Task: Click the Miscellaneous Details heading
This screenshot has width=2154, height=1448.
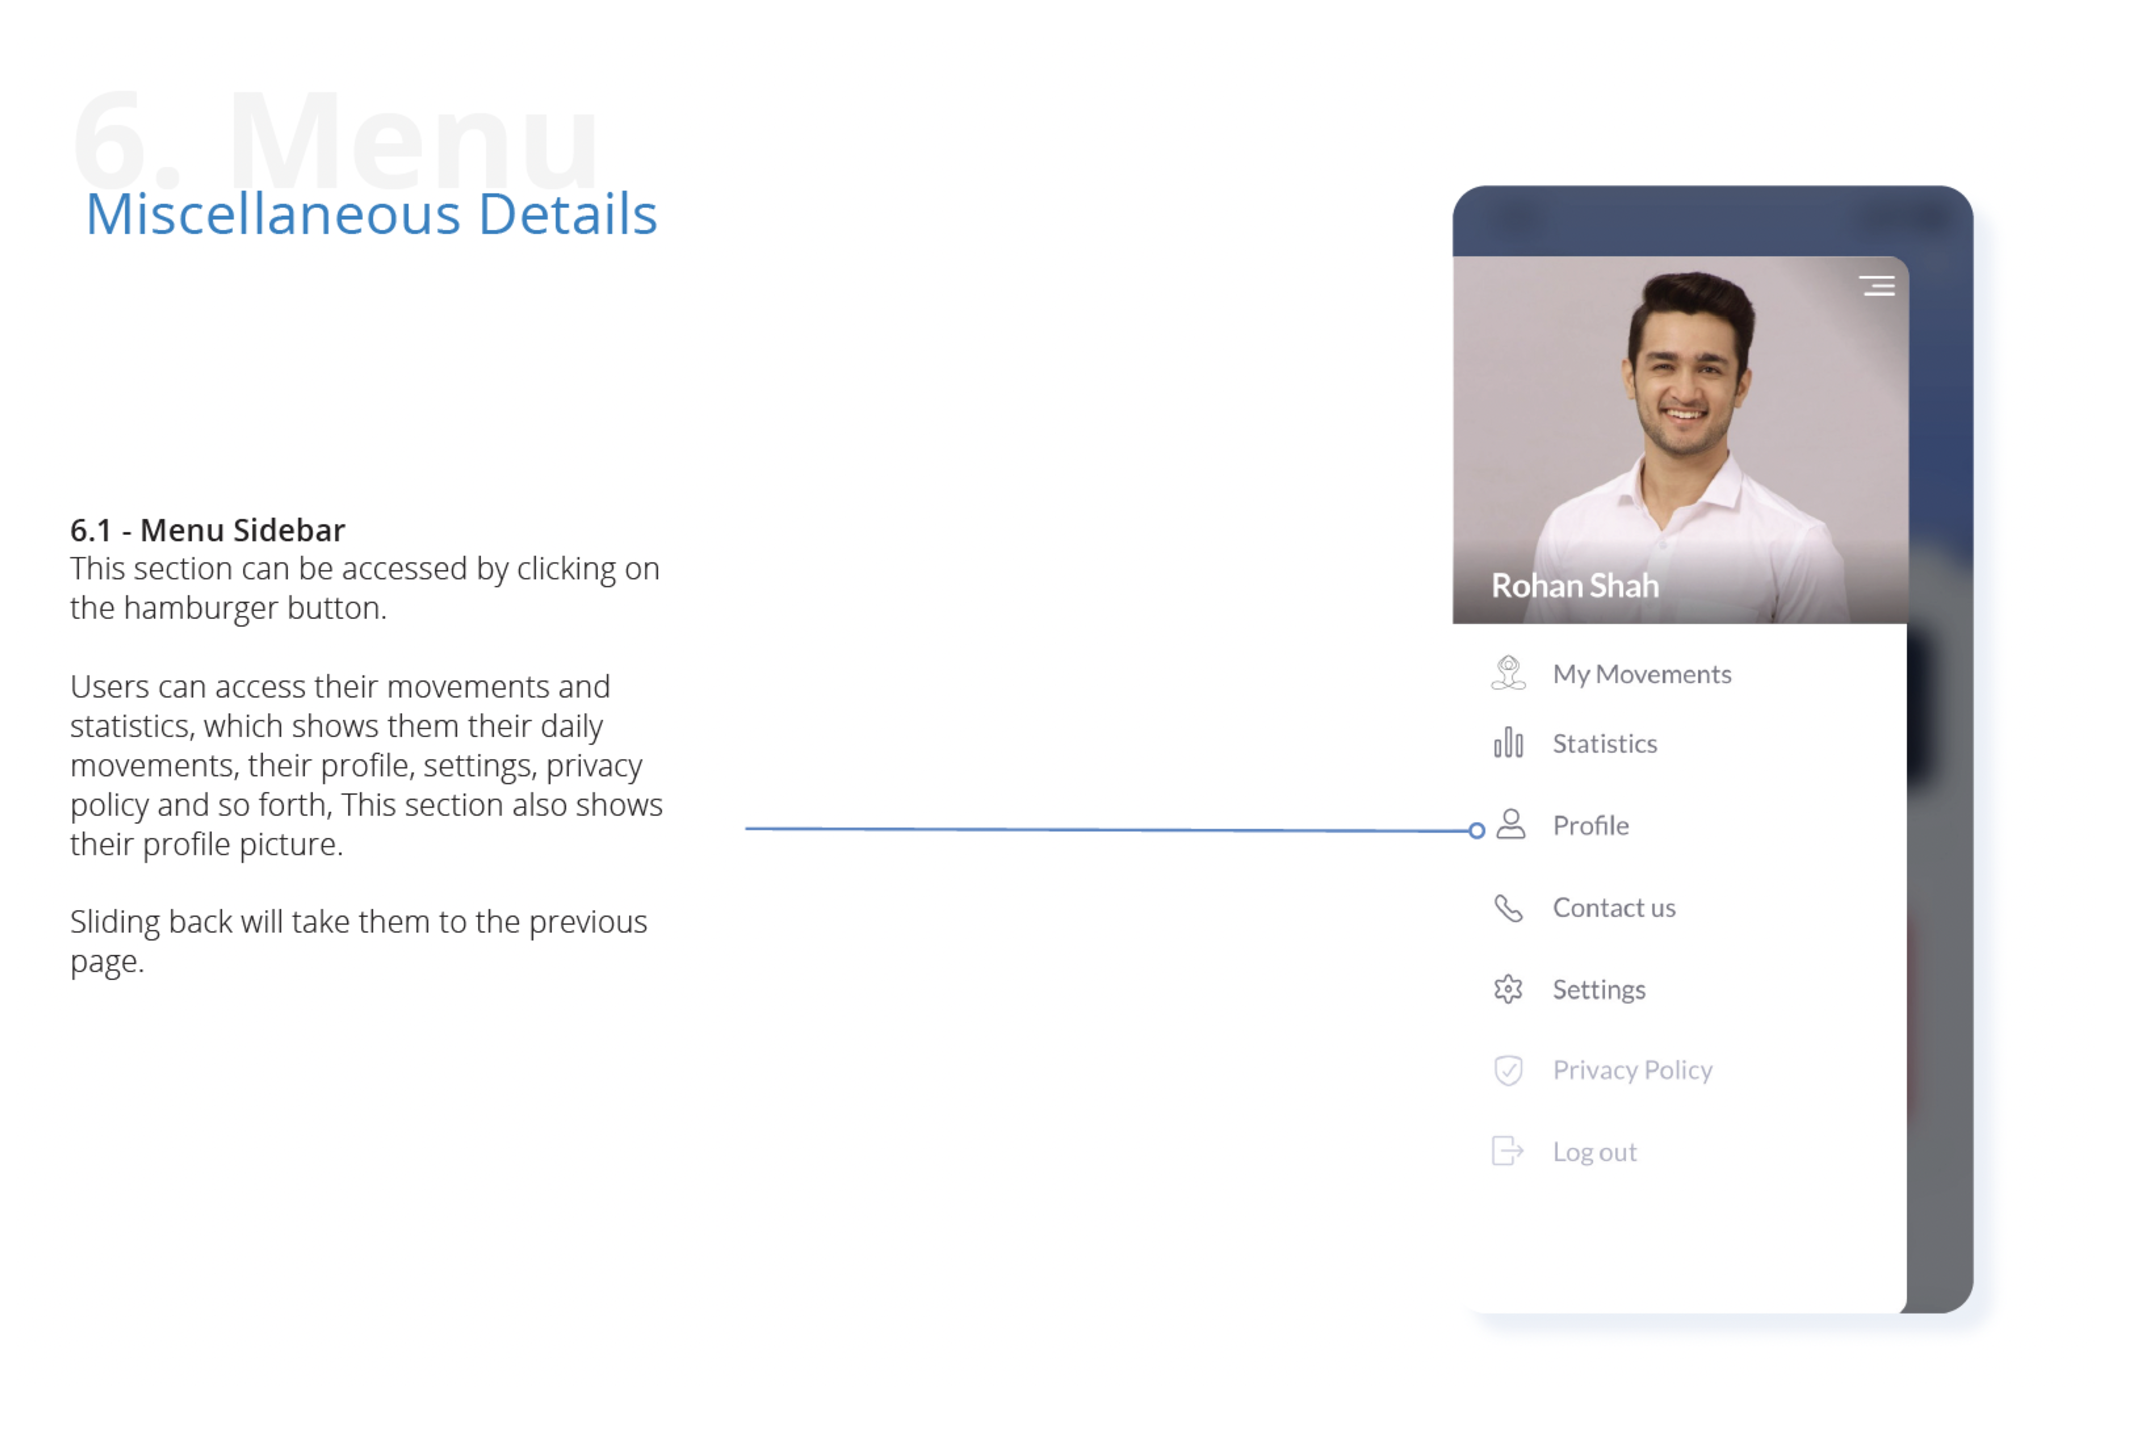Action: (x=371, y=214)
